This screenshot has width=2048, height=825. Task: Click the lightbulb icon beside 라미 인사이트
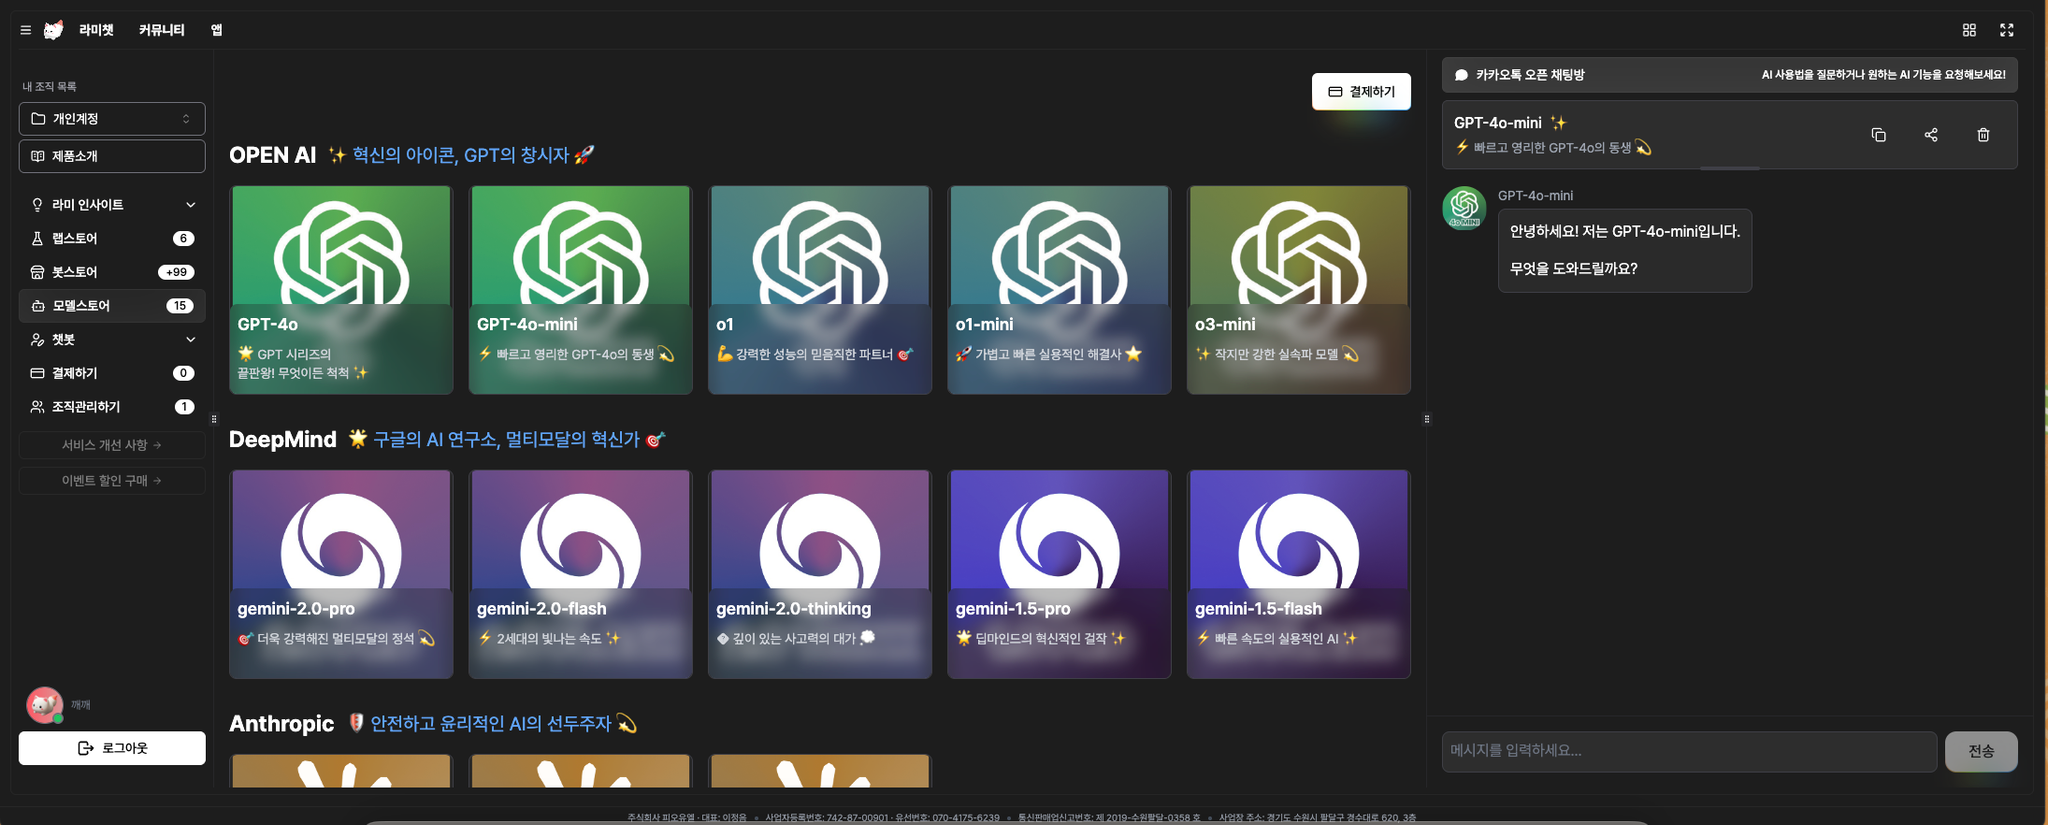[x=38, y=205]
